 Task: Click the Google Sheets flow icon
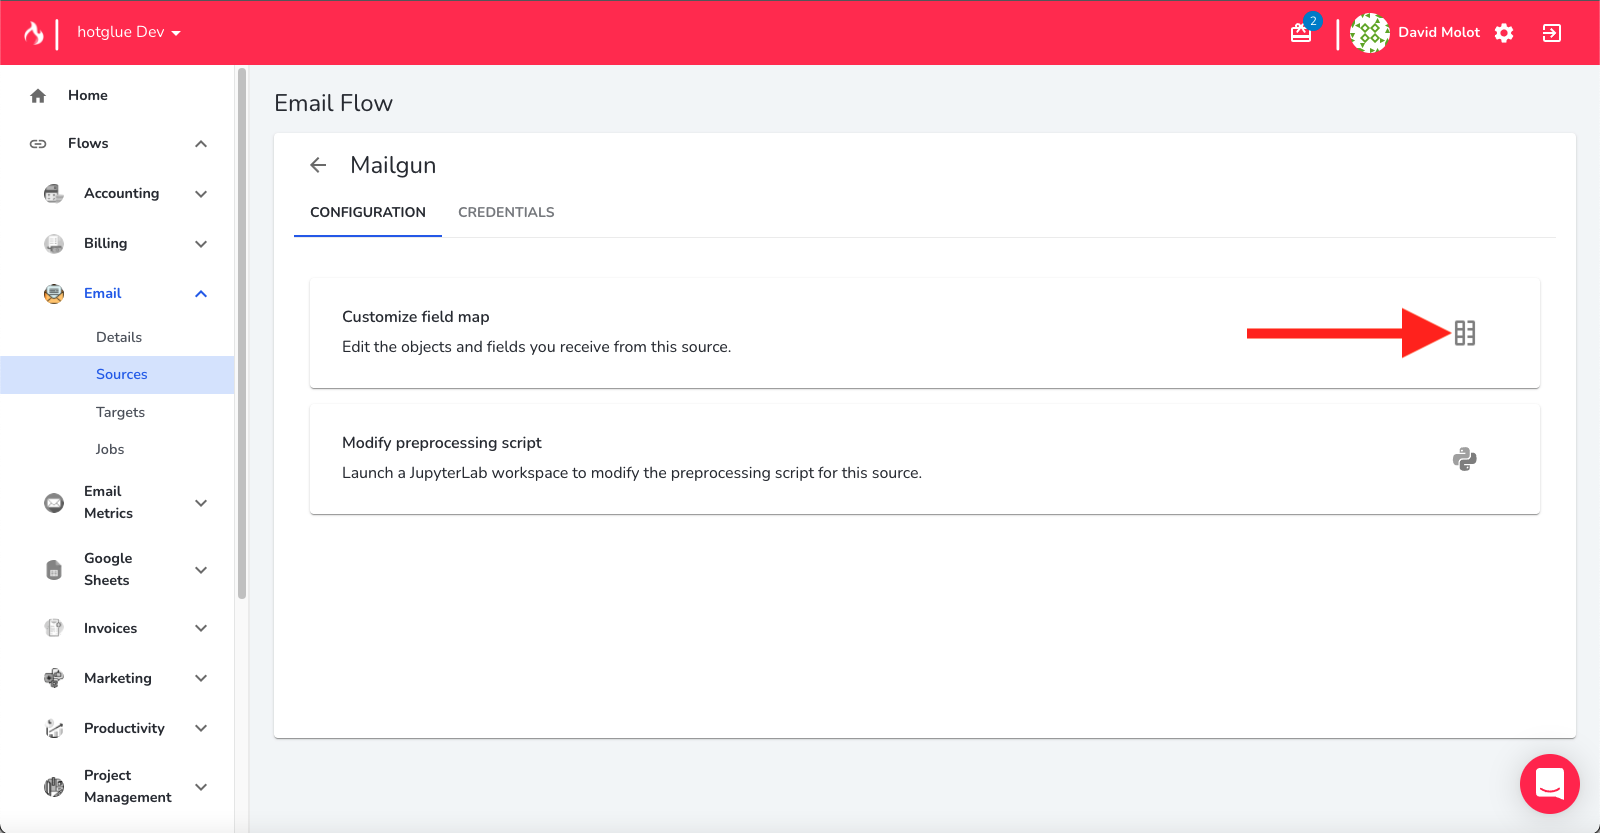pos(54,570)
